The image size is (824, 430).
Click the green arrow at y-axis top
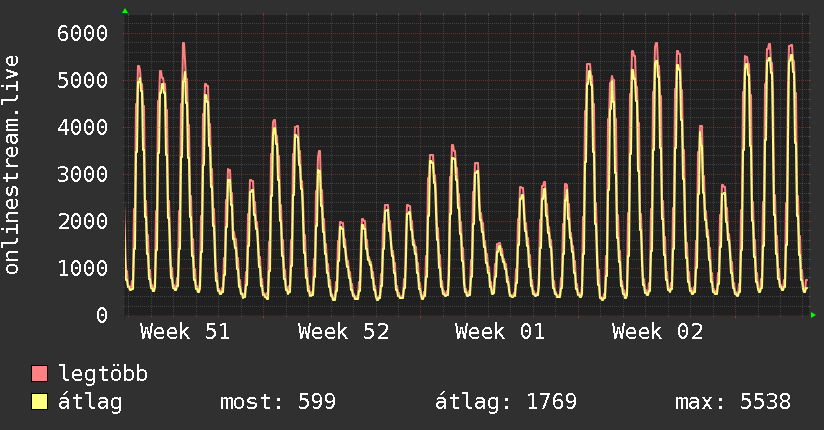coord(125,11)
